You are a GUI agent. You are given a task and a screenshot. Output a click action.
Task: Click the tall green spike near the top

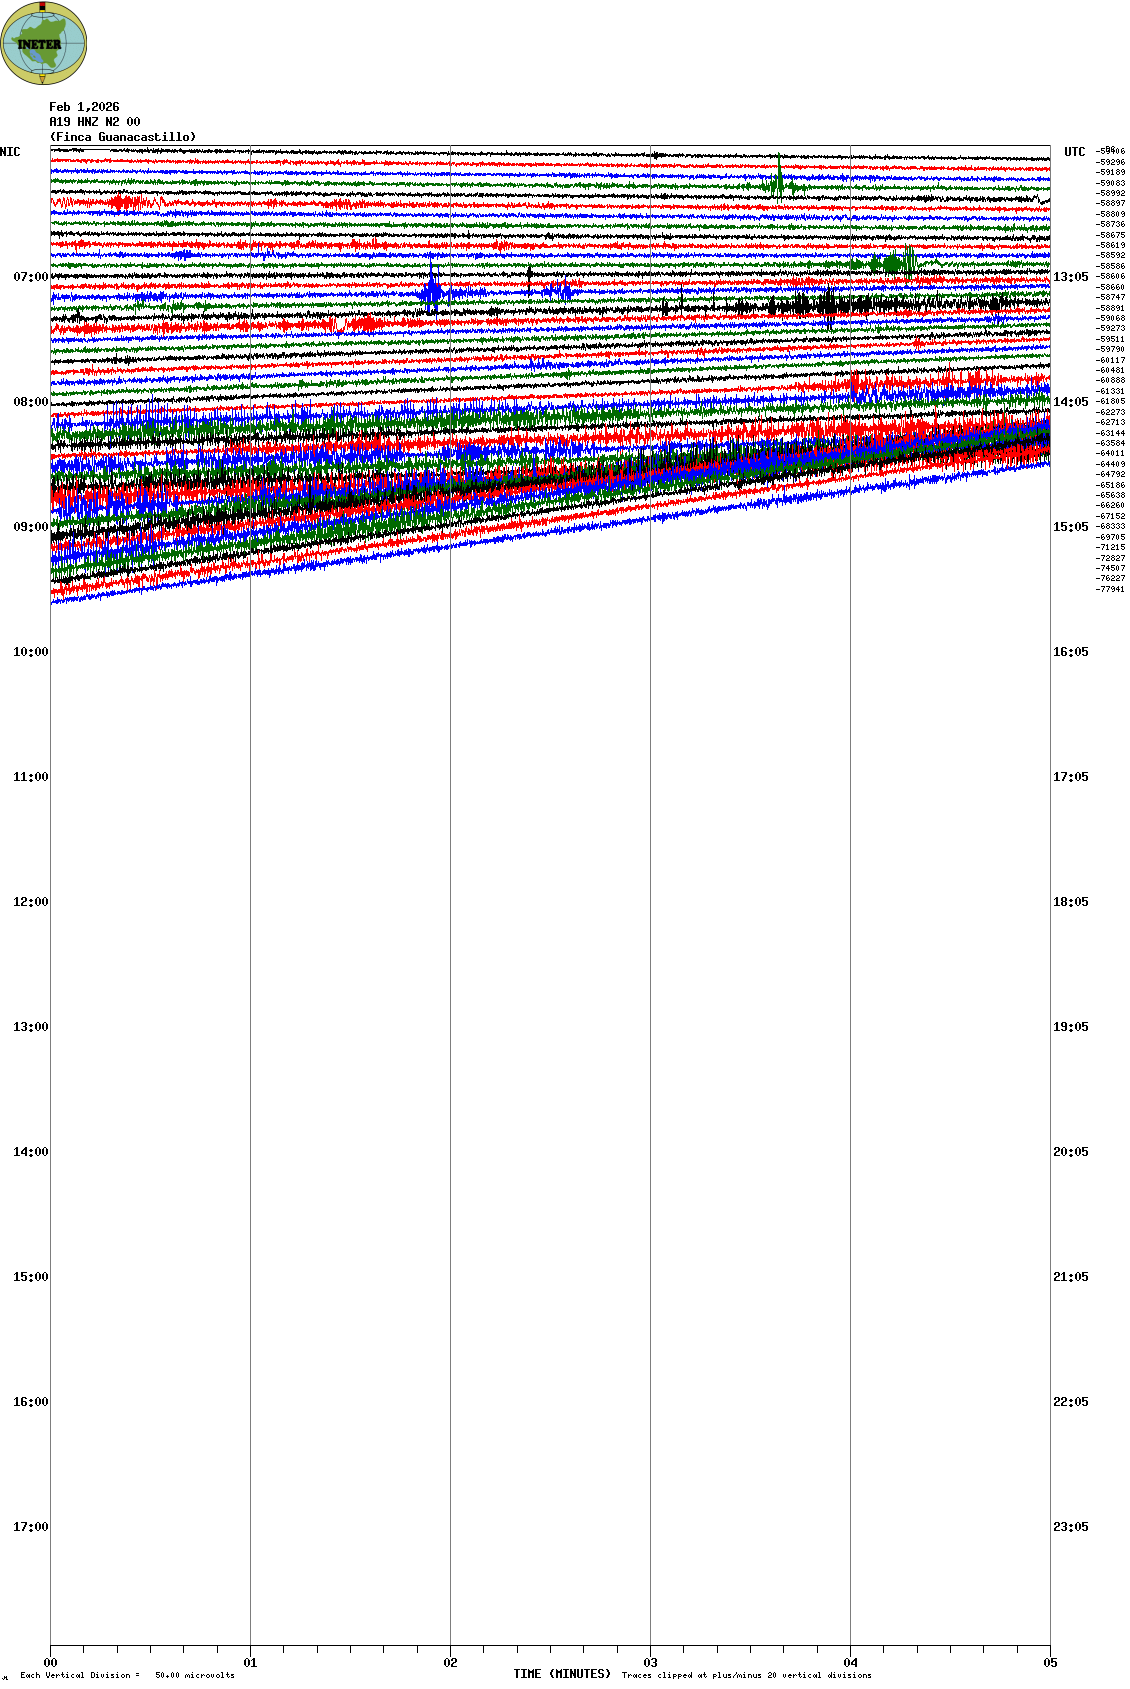coord(779,175)
